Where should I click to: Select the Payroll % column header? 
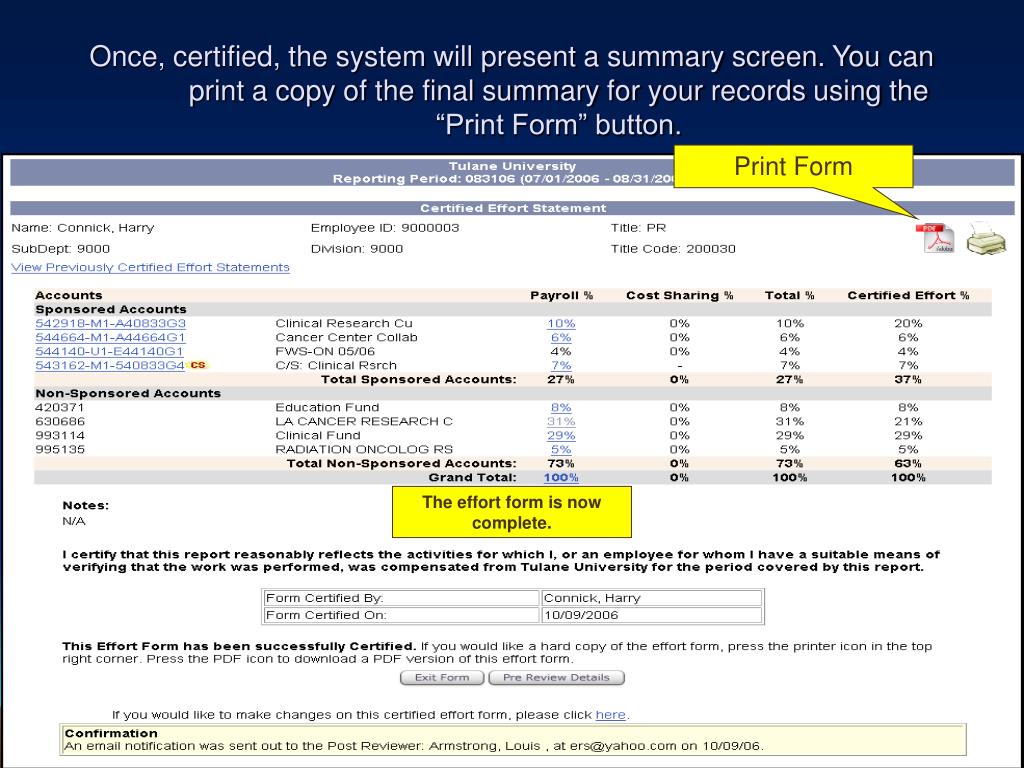562,295
